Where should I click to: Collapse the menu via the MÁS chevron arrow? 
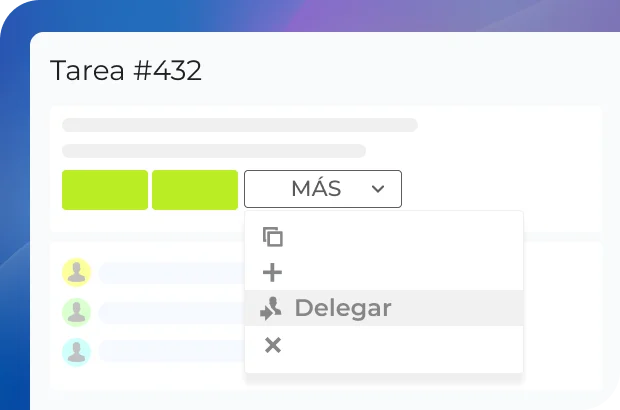[x=378, y=189]
